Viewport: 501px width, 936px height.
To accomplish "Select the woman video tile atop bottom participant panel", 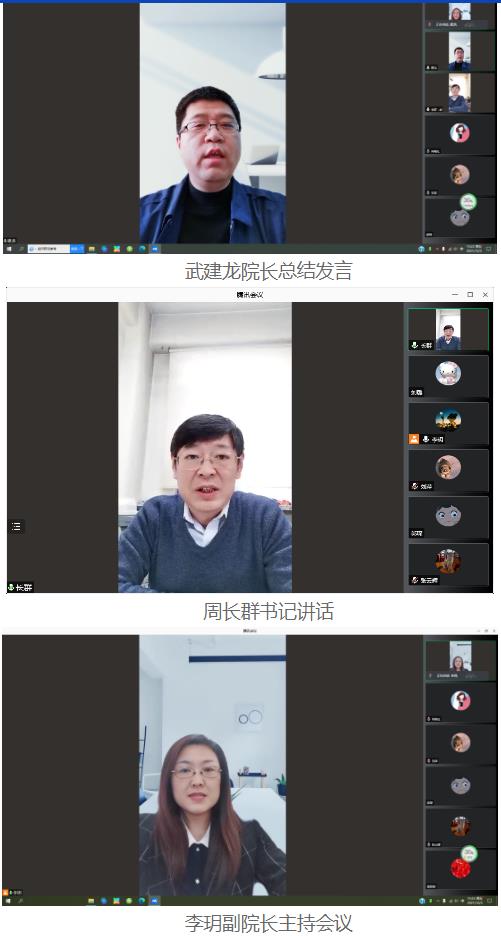I will [x=460, y=659].
